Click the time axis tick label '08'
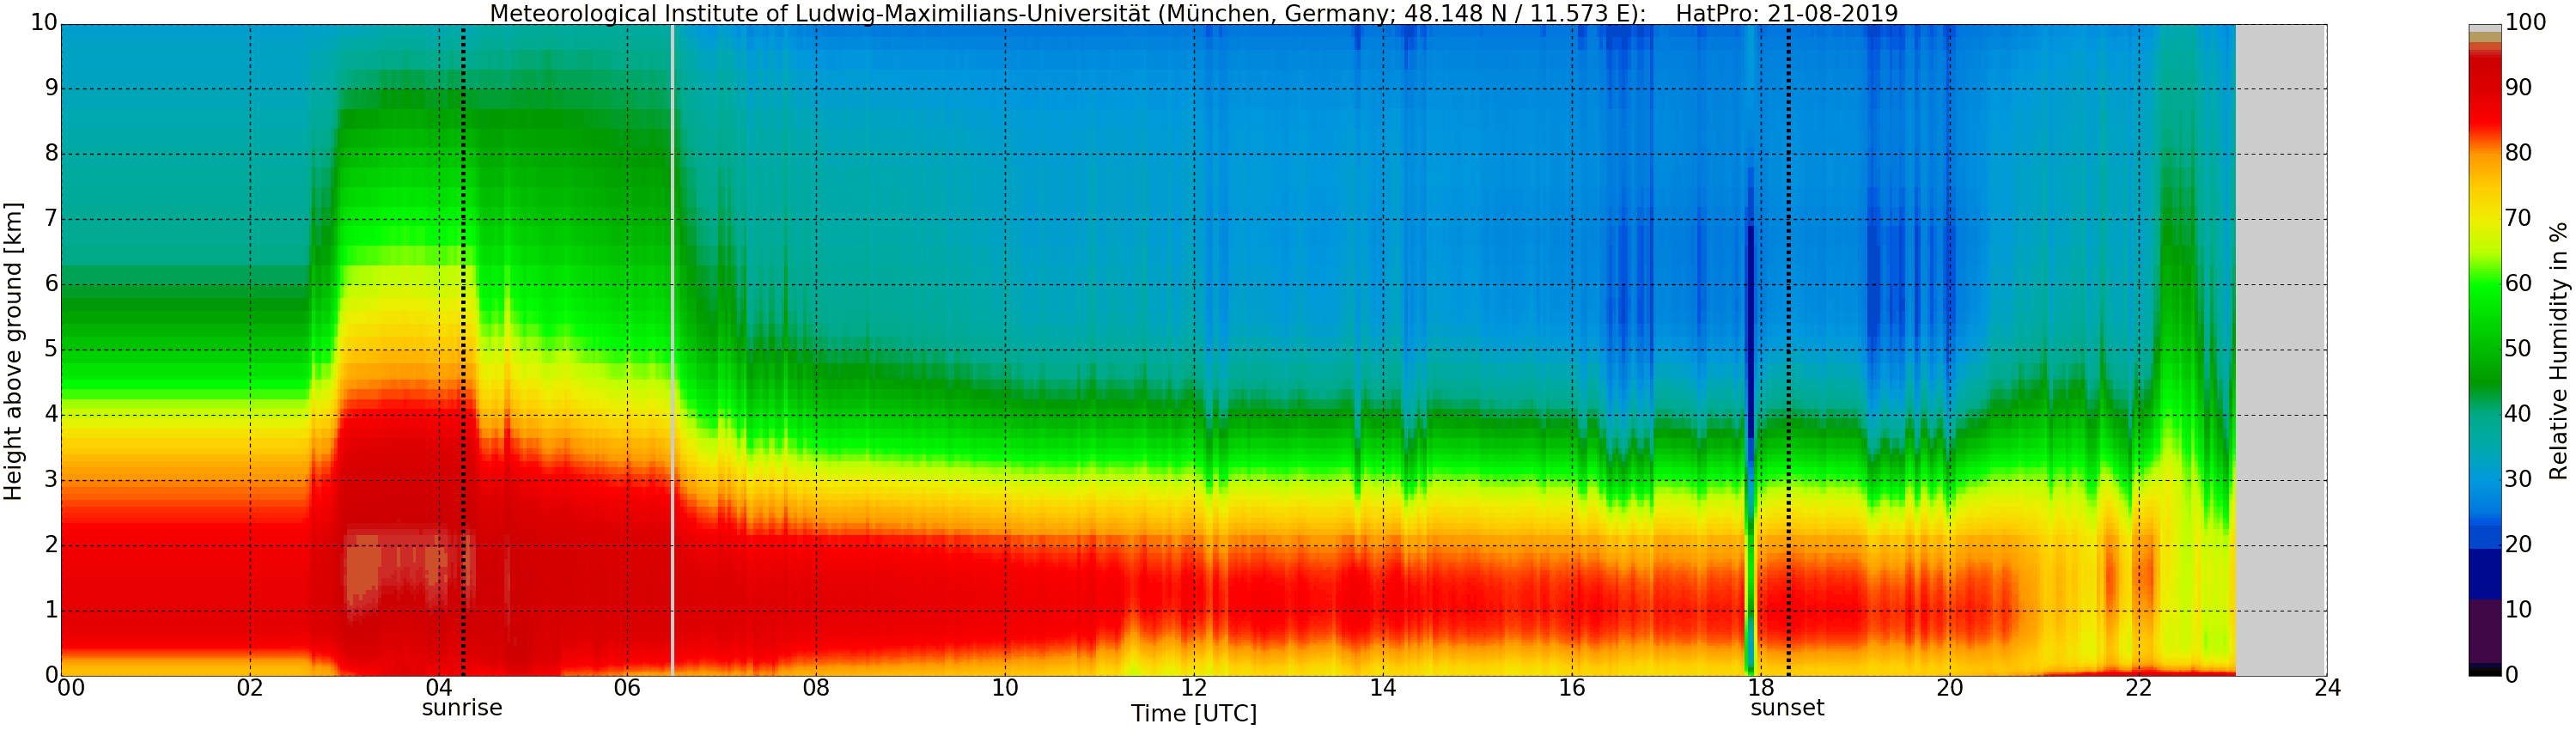This screenshot has height=730, width=2576. tap(816, 688)
